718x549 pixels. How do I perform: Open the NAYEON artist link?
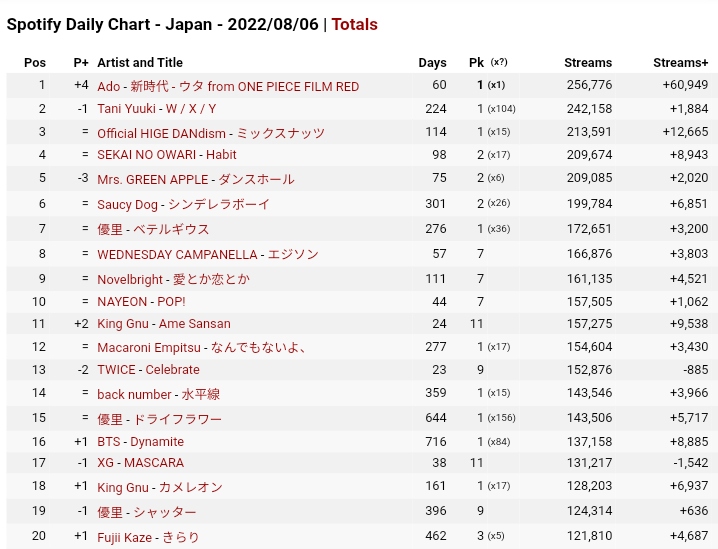122,301
